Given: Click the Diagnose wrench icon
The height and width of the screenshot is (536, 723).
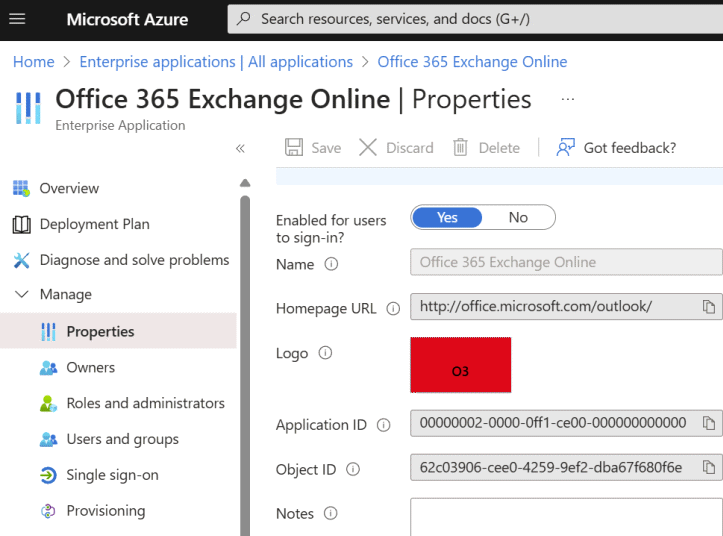Looking at the screenshot, I should (21, 260).
